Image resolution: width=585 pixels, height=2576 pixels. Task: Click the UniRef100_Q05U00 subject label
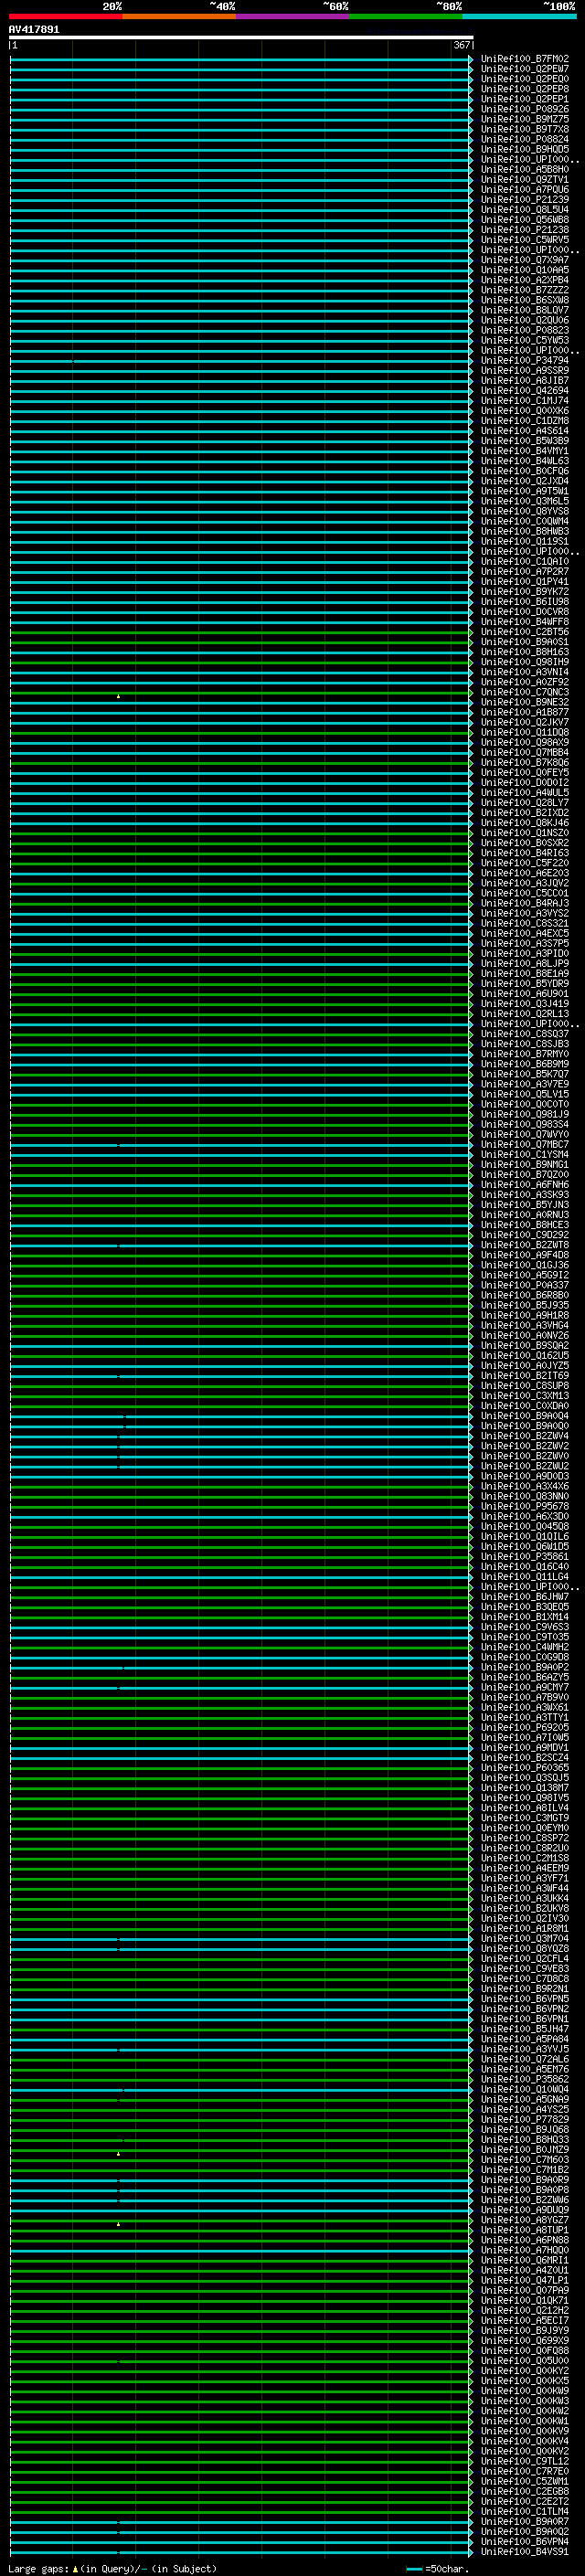click(x=524, y=2360)
